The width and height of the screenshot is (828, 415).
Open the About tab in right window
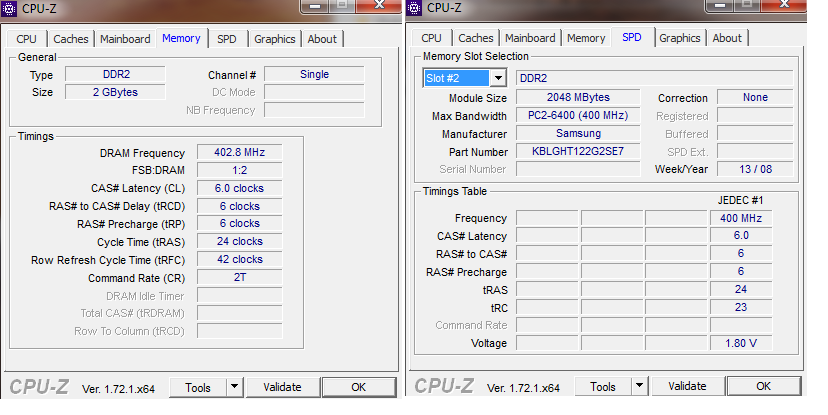(727, 38)
